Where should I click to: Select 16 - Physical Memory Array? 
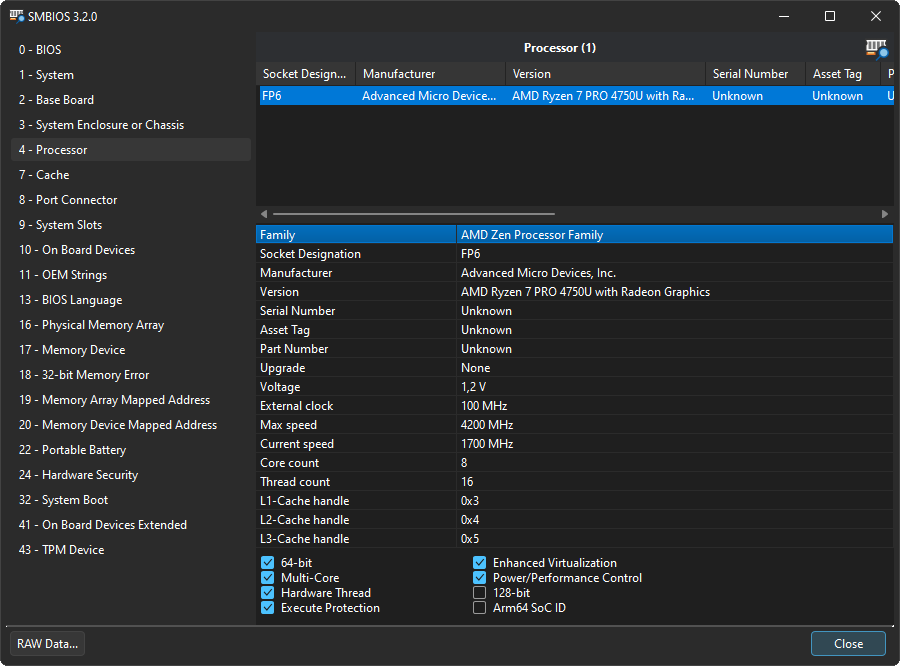[131, 324]
